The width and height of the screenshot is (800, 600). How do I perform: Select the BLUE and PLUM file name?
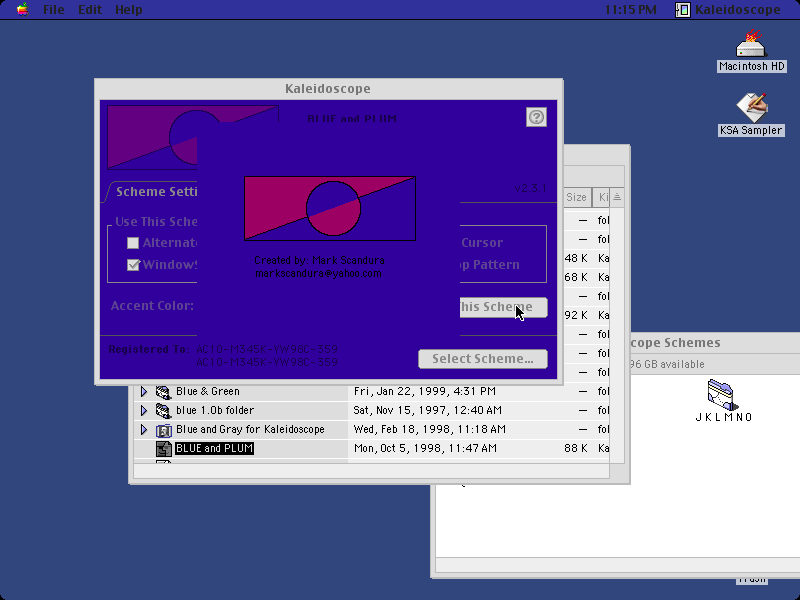(214, 448)
